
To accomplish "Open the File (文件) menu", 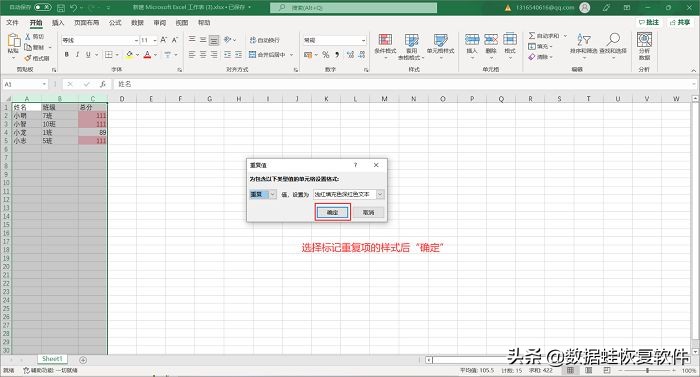I will 12,22.
